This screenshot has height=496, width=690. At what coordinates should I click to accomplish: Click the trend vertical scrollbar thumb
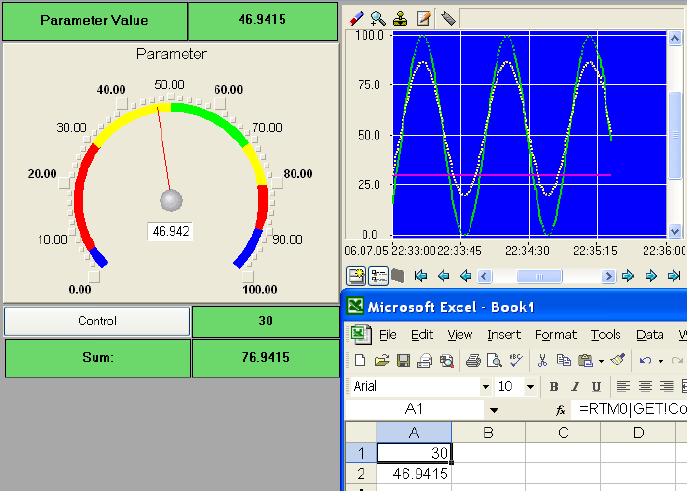[x=675, y=135]
